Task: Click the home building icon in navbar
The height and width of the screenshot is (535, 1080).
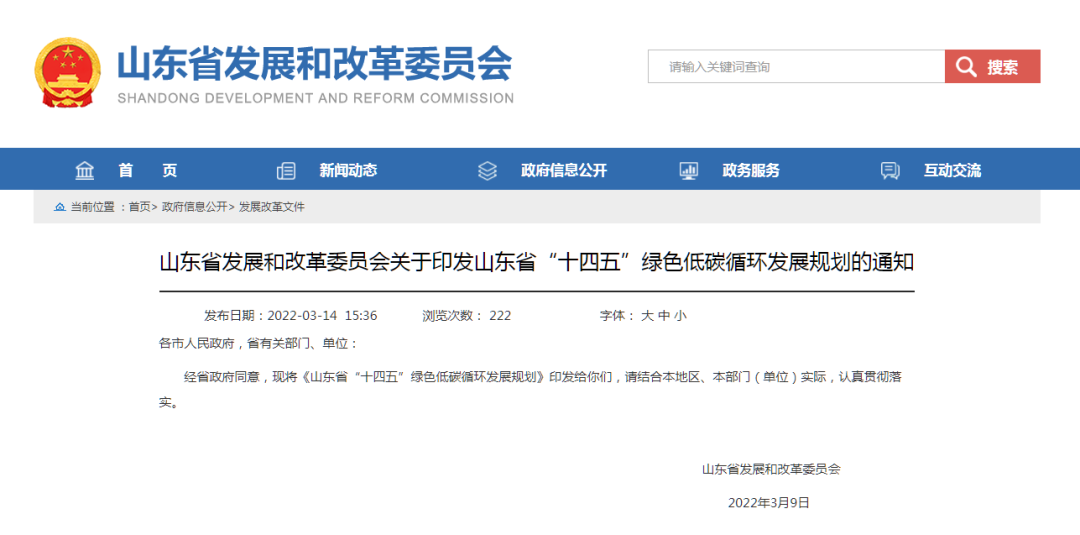Action: coord(85,171)
